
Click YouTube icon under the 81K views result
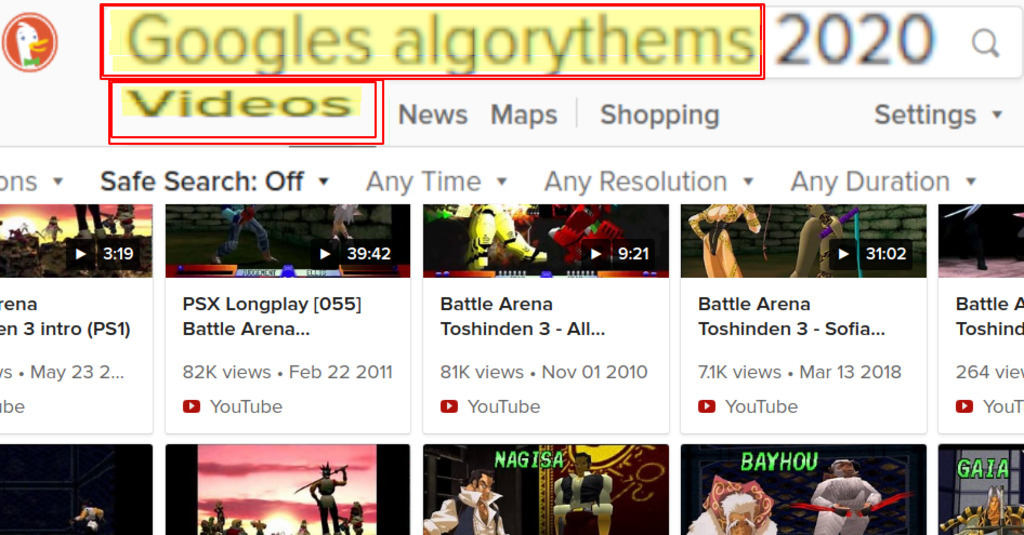tap(449, 406)
